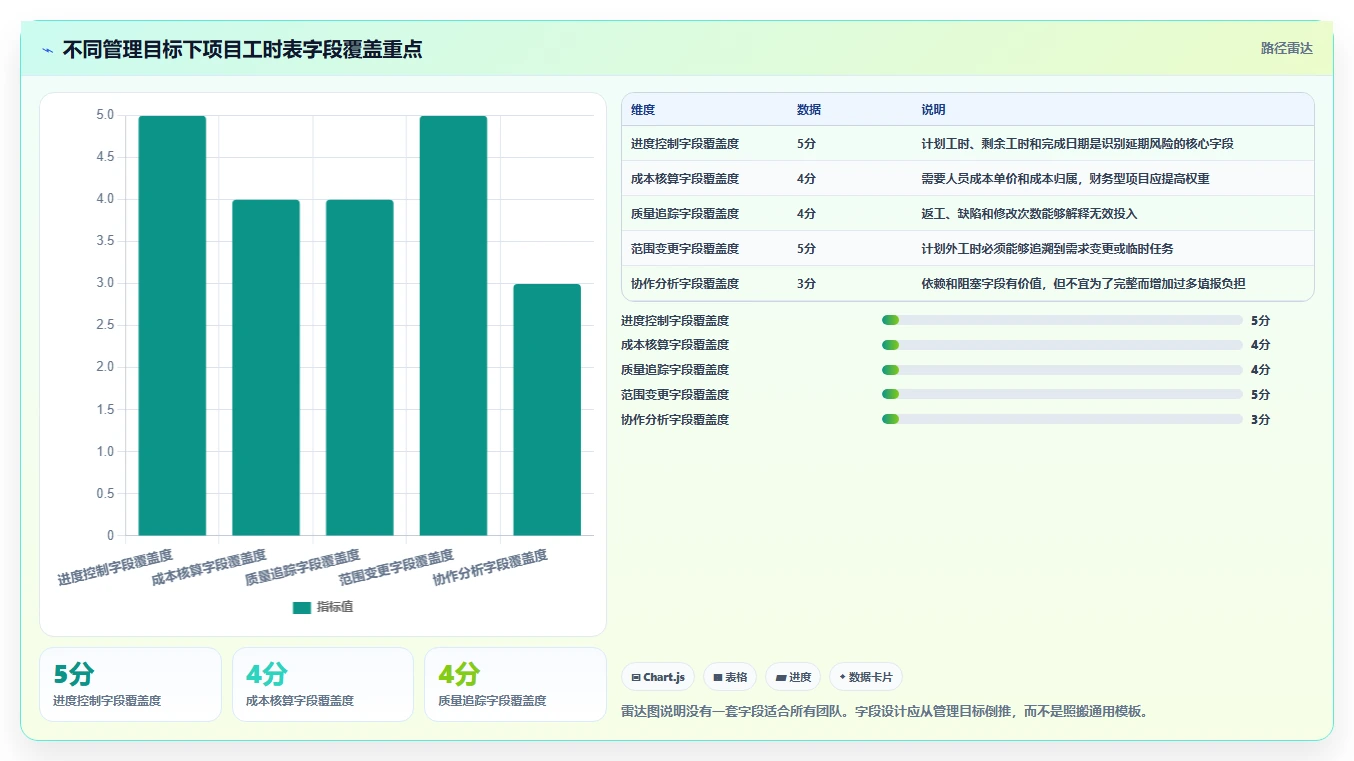Click the 说明 column header
Screen dimensions: 1354x761
[933, 110]
